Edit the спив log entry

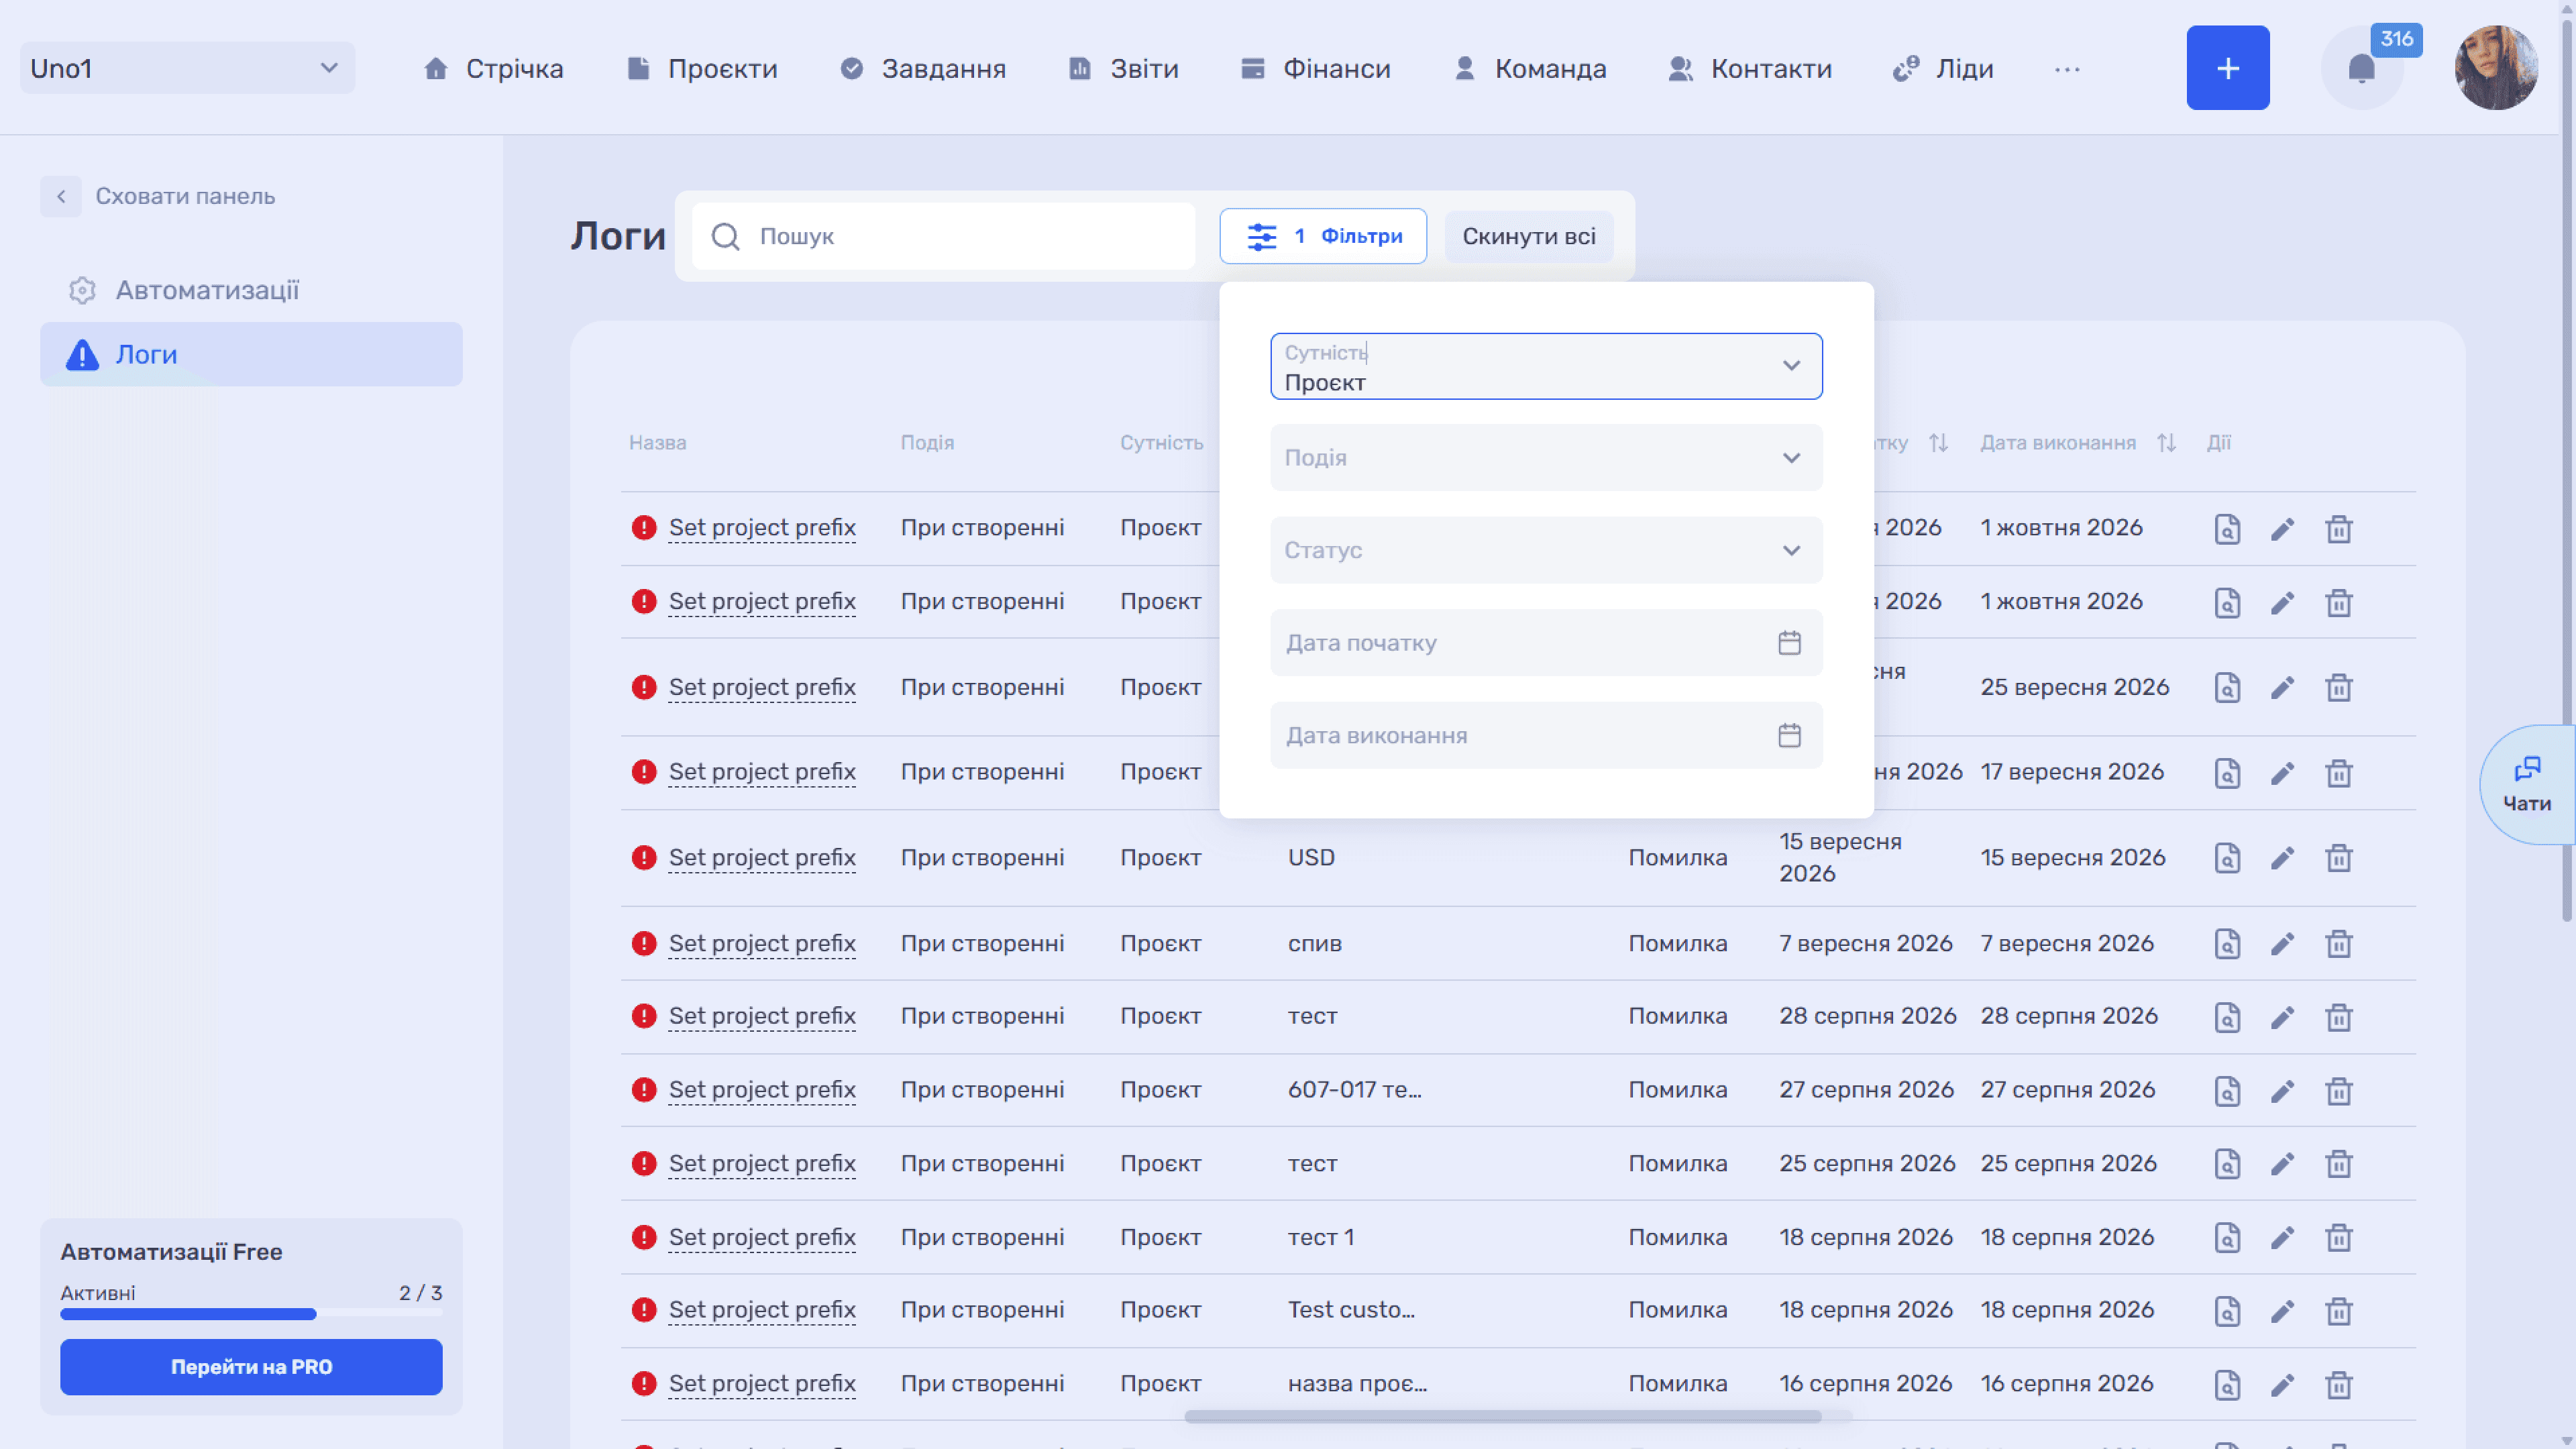2282,944
